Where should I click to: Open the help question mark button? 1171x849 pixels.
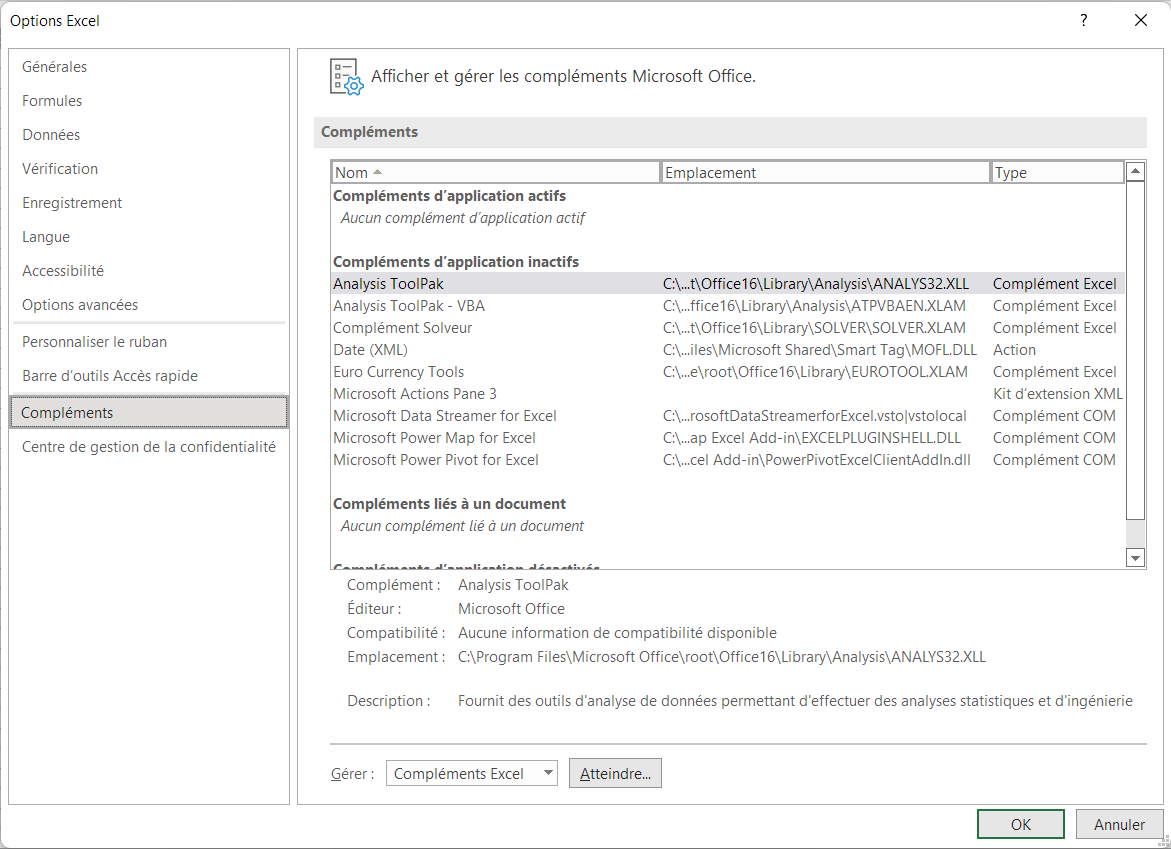(1084, 20)
